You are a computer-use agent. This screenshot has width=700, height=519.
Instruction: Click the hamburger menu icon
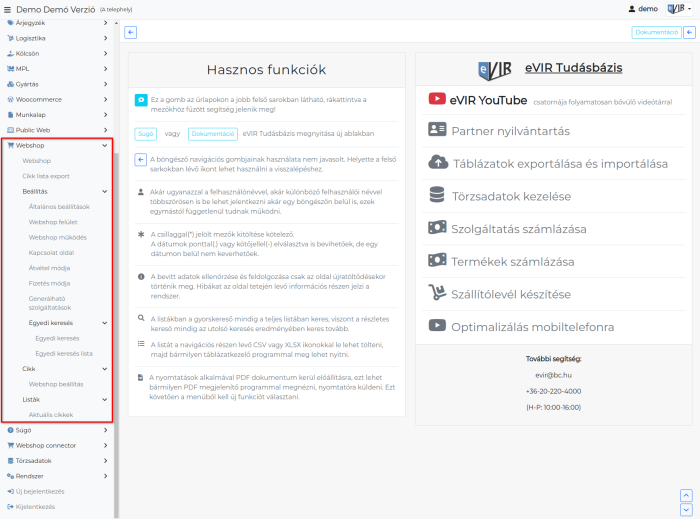click(x=8, y=8)
